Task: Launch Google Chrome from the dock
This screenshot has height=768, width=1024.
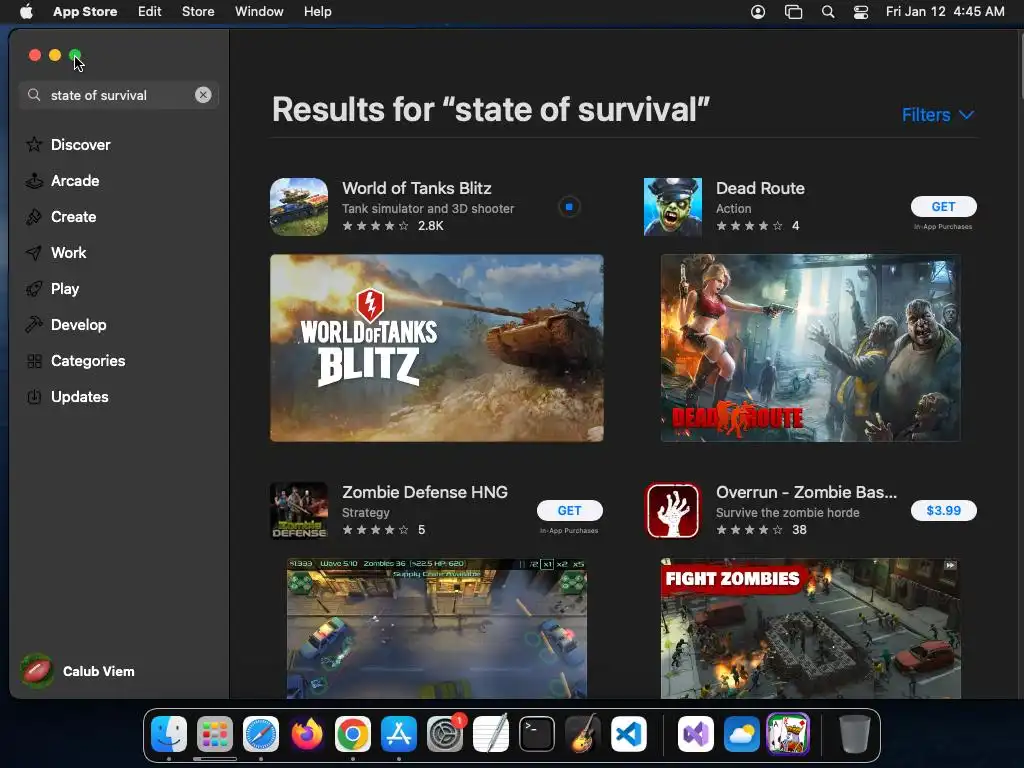Action: [x=353, y=734]
